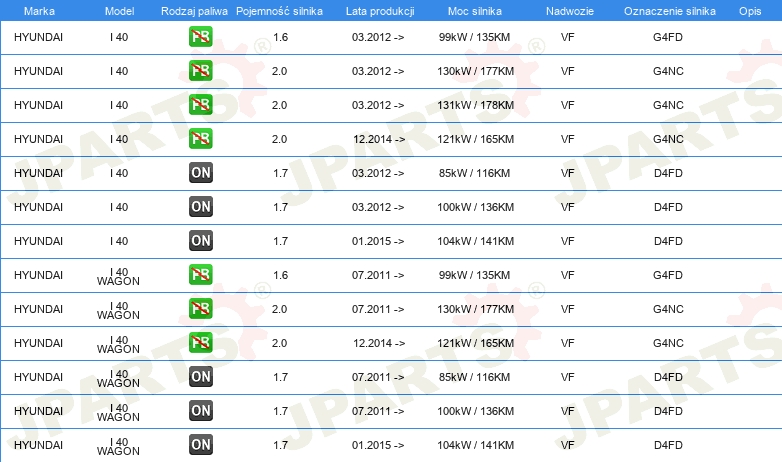Click PB fuel icon in I 40 WAGON 130kW / 177KM row
This screenshot has width=782, height=462.
200,309
